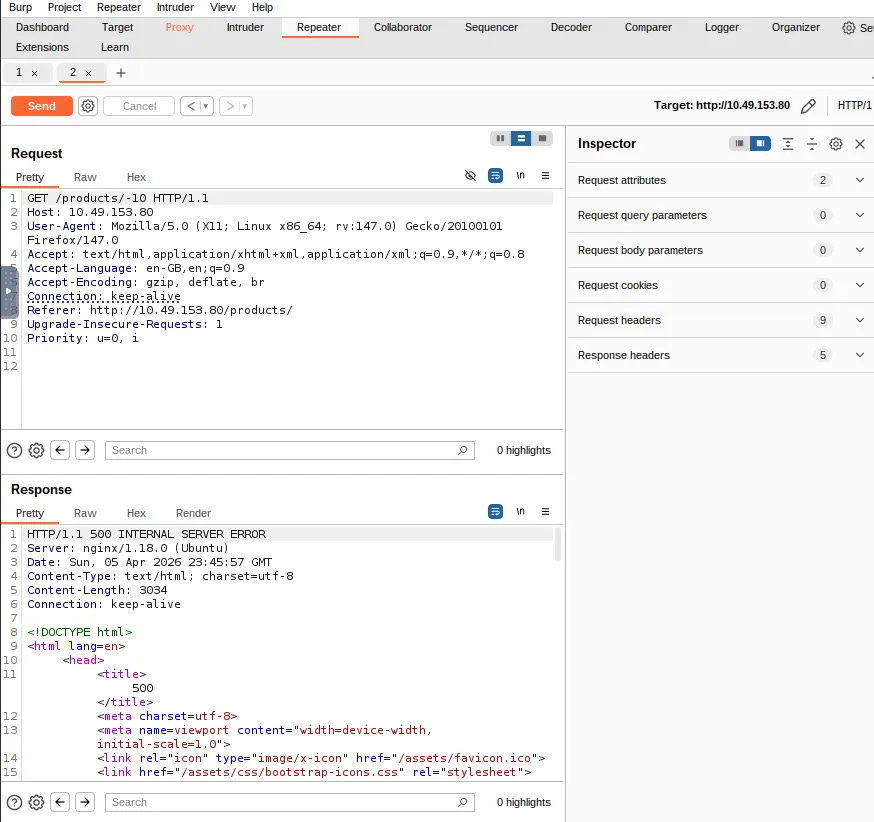Open Inspector settings gear icon
Image resolution: width=874 pixels, height=822 pixels.
pyautogui.click(x=836, y=144)
